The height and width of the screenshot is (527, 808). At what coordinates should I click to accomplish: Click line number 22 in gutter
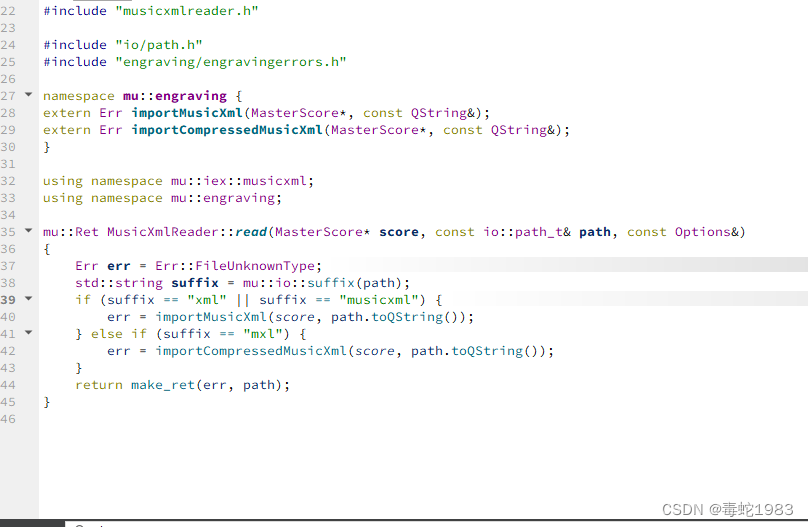8,11
